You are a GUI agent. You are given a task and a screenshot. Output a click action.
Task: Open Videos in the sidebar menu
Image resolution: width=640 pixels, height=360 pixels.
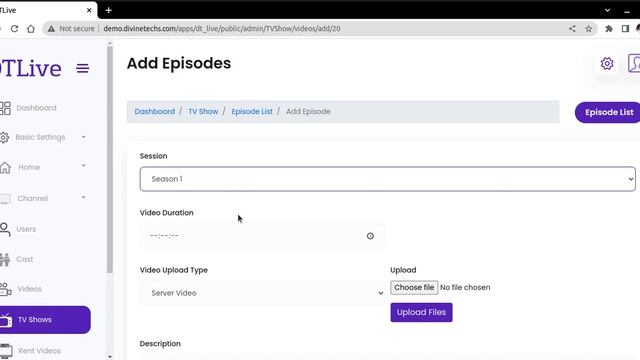pyautogui.click(x=29, y=289)
